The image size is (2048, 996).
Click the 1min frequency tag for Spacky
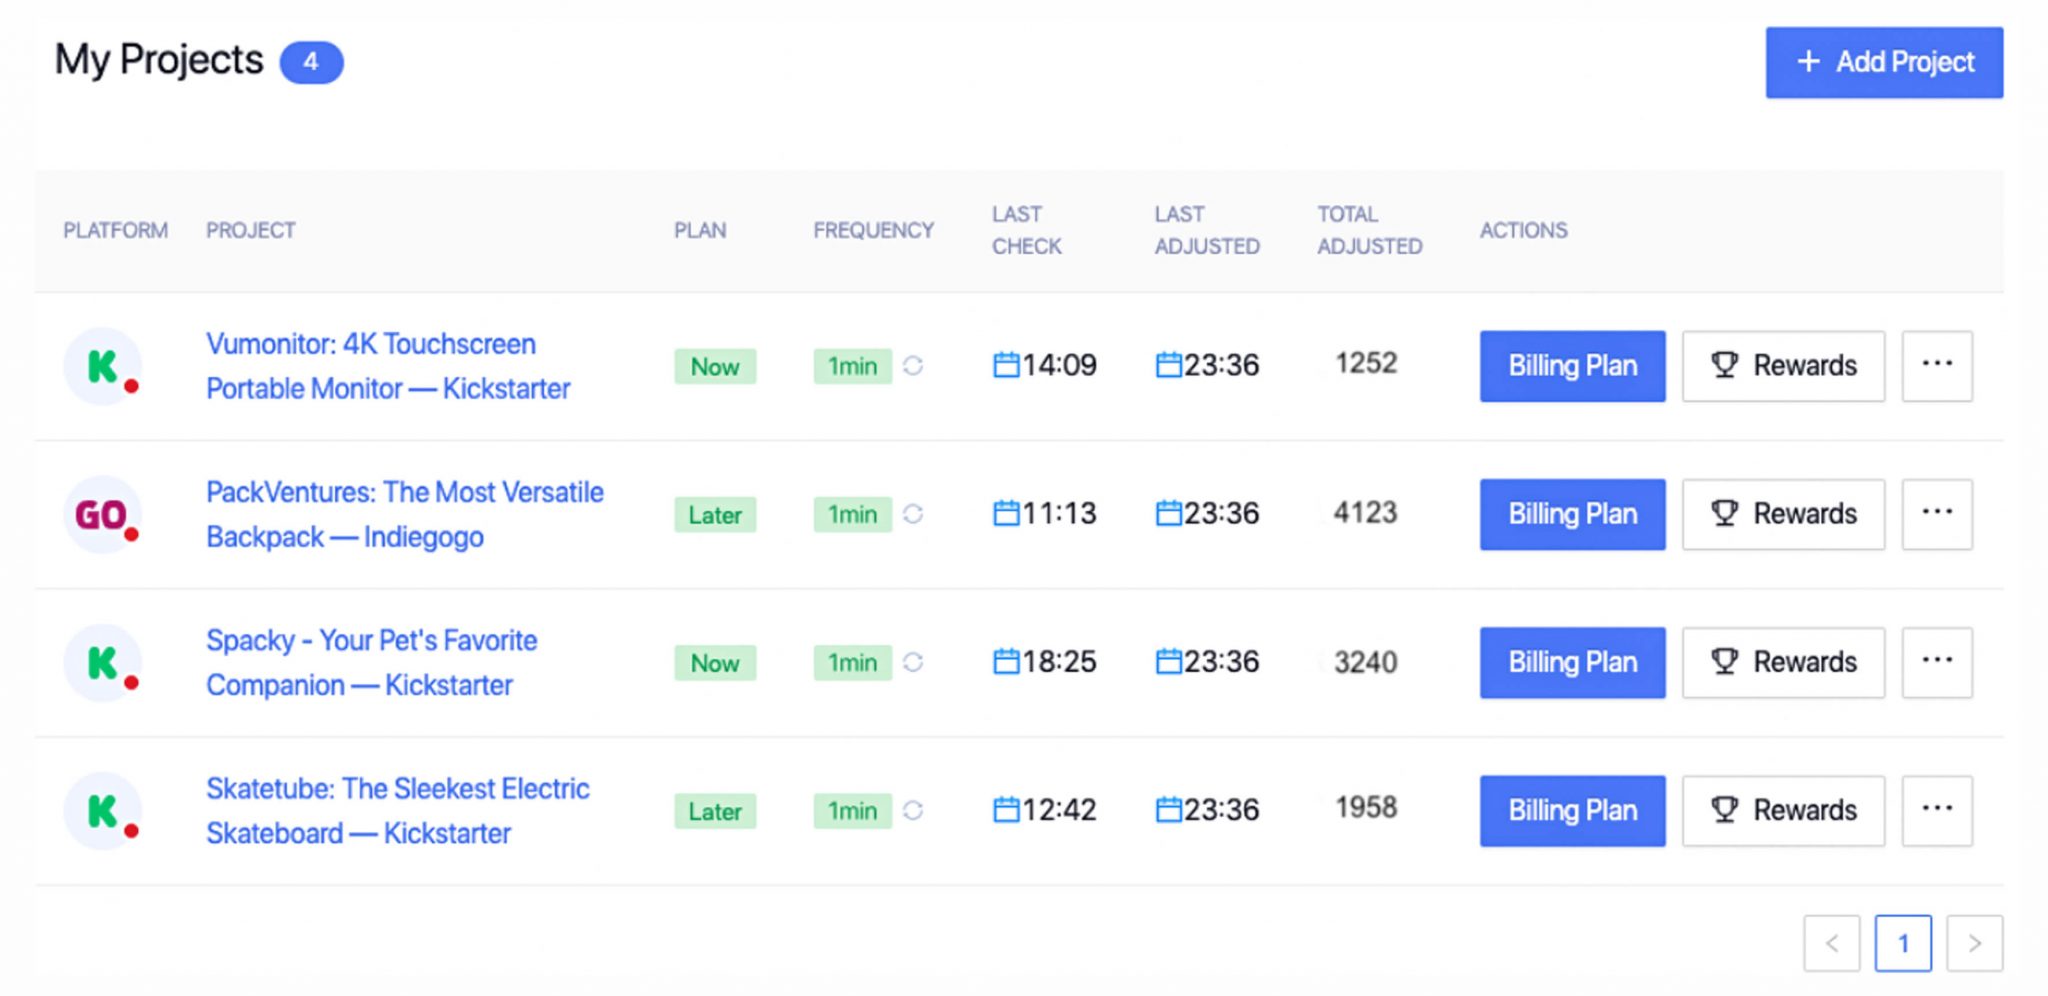[852, 662]
